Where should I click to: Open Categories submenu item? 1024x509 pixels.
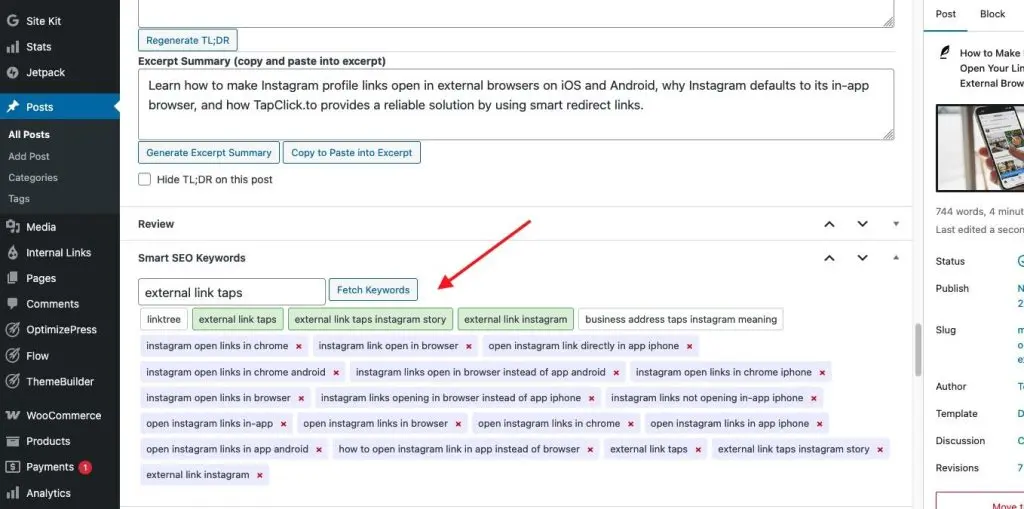coord(33,178)
